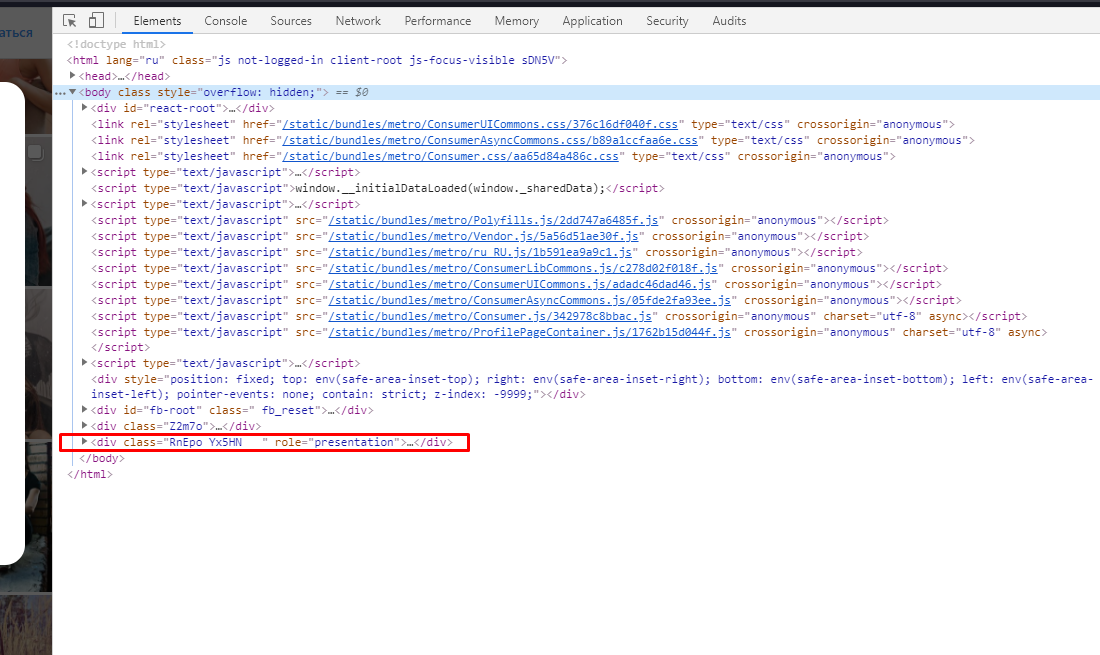Click the closing </script> row after ProfilePageContainer
This screenshot has width=1100, height=655.
120,347
